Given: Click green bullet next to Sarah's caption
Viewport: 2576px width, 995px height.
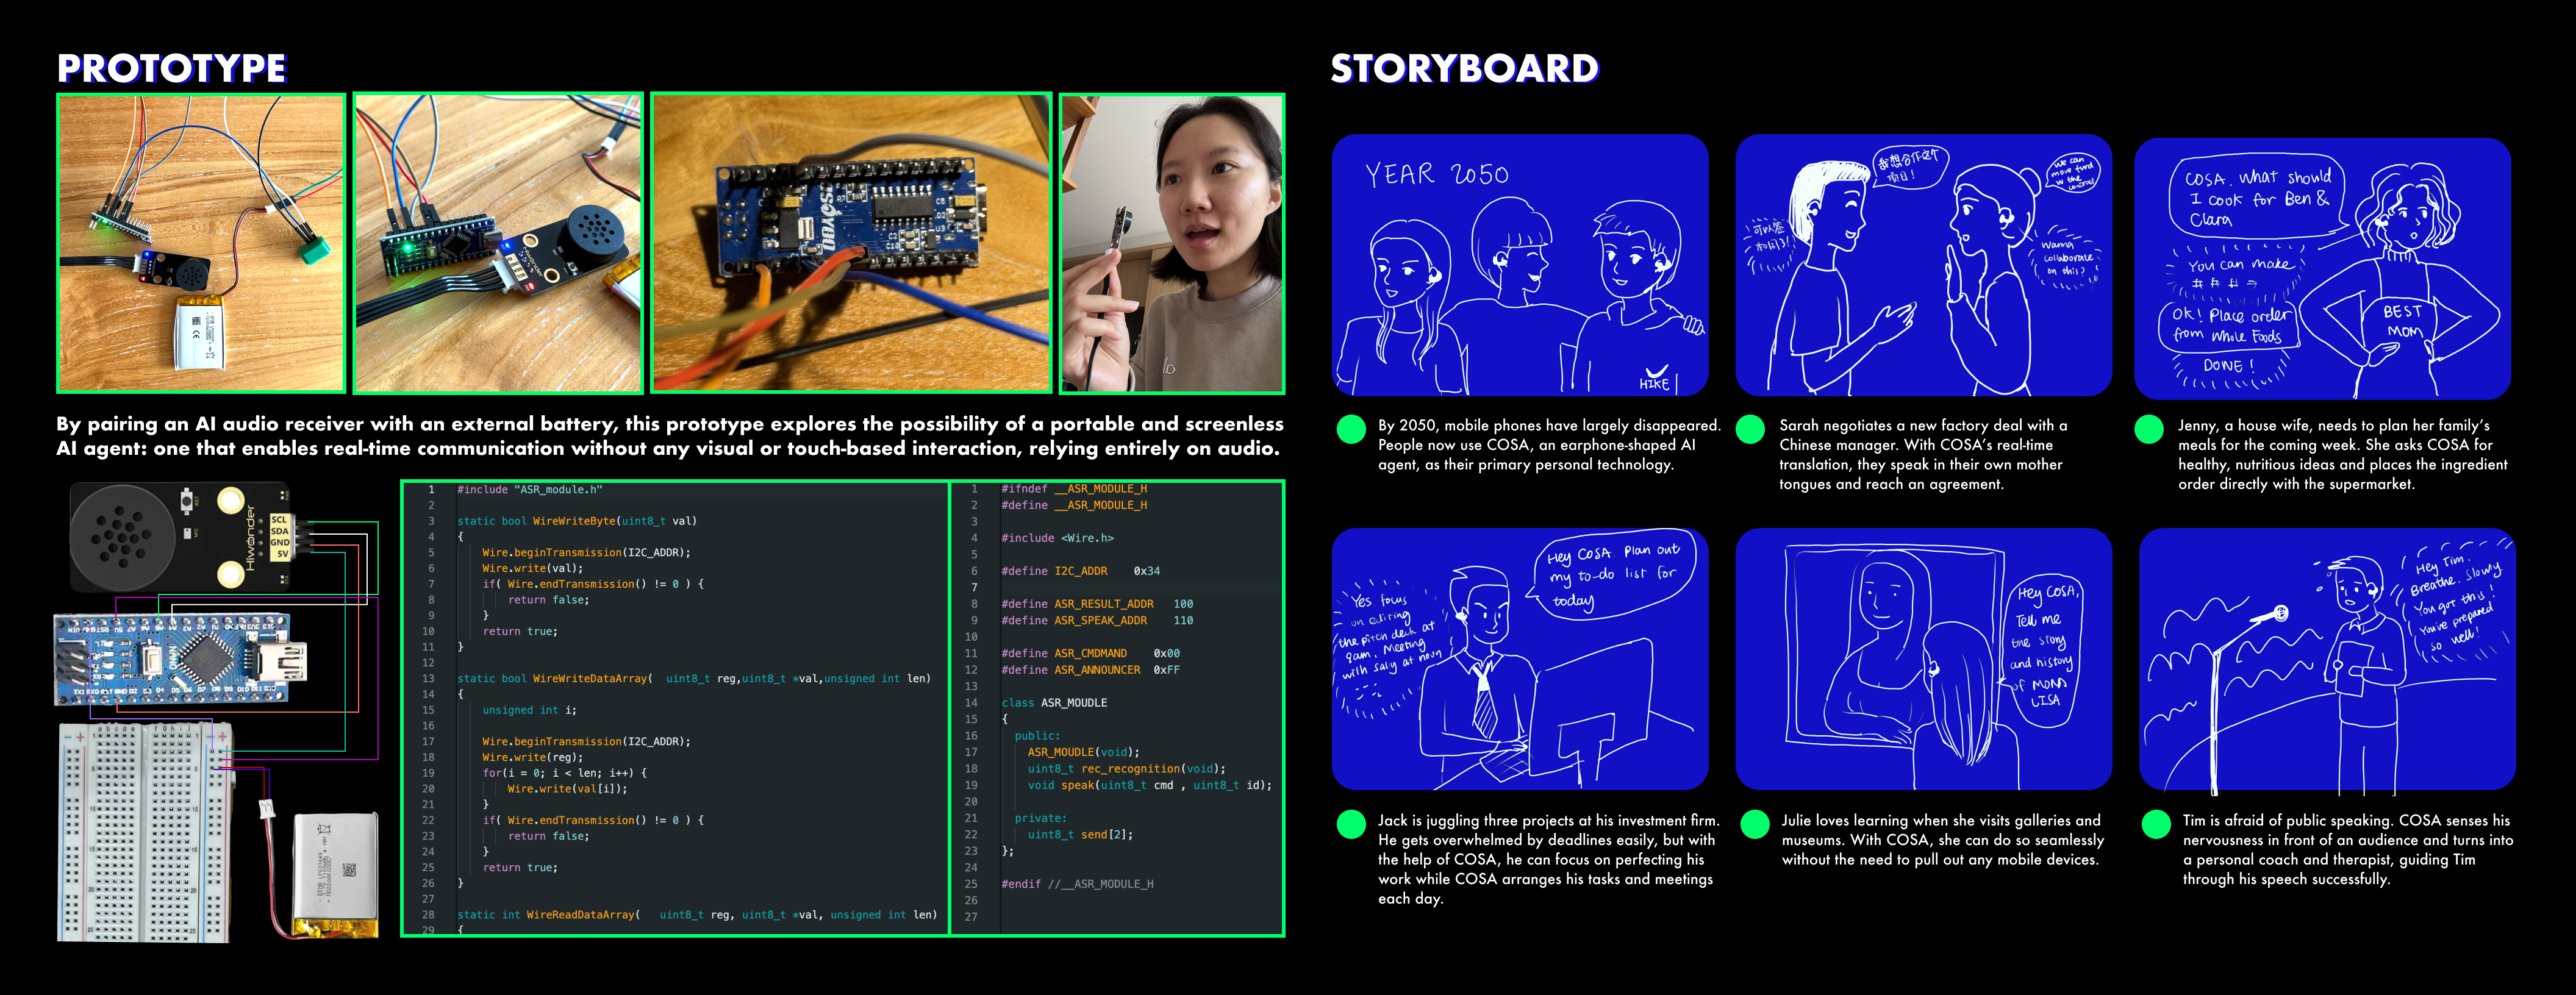Looking at the screenshot, I should point(1750,429).
